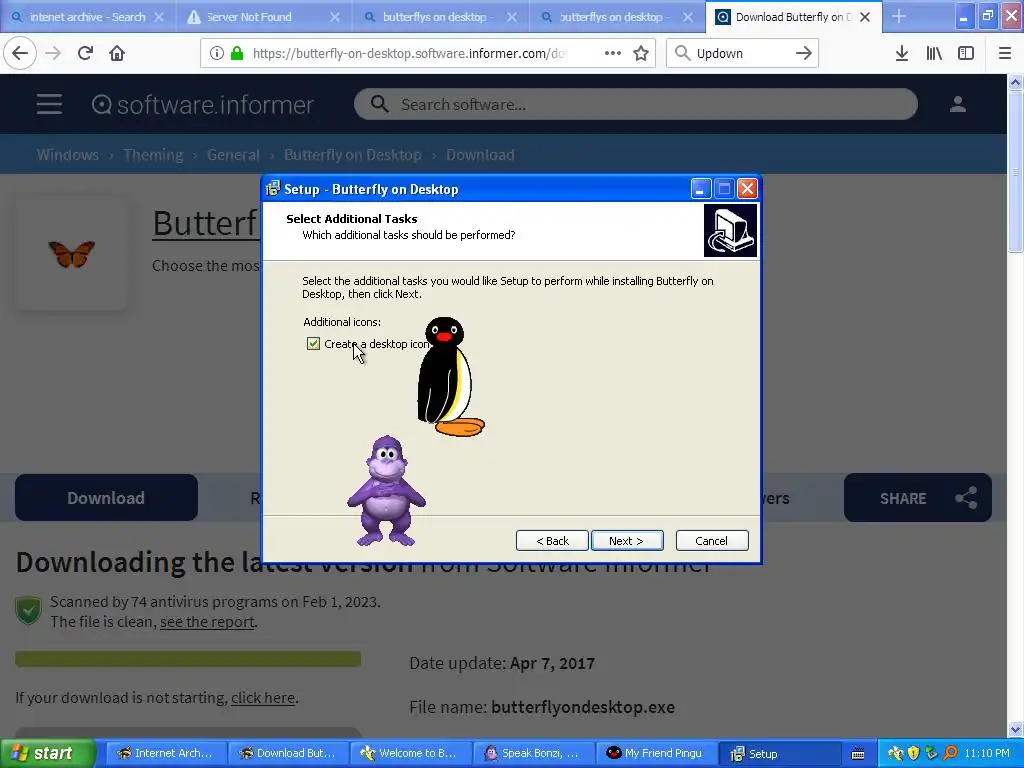Image resolution: width=1024 pixels, height=768 pixels.
Task: Open the Theming breadcrumb link
Action: (153, 155)
